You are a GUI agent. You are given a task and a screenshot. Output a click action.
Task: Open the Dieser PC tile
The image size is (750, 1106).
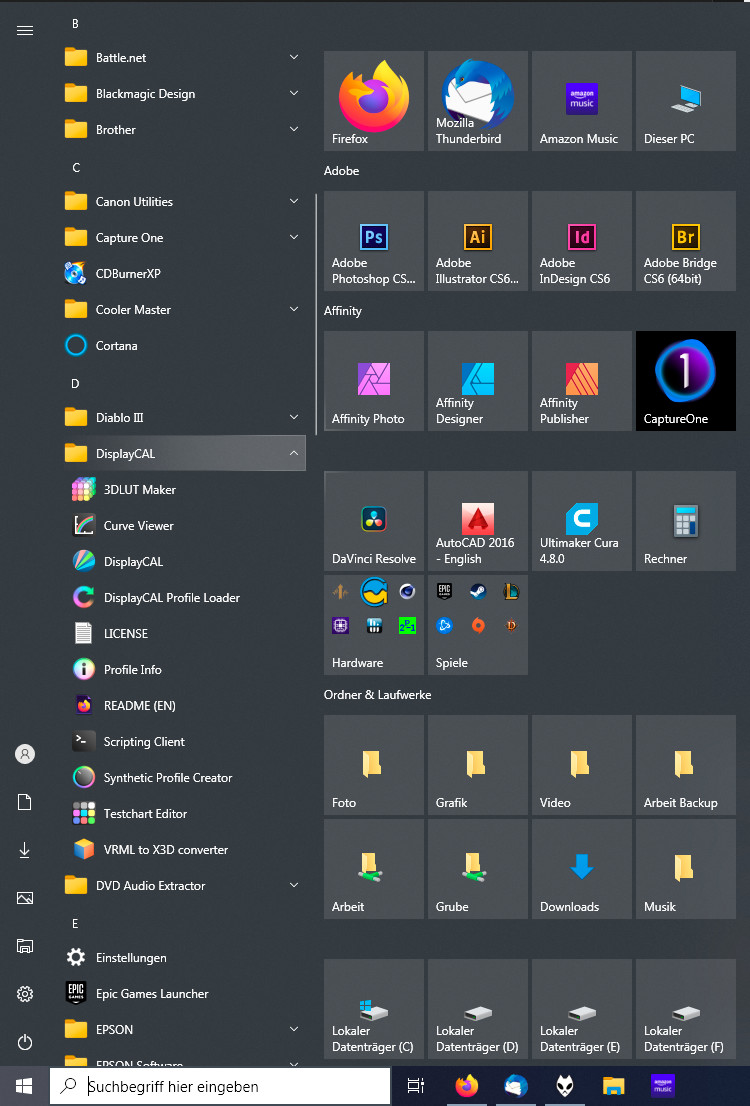[x=685, y=101]
